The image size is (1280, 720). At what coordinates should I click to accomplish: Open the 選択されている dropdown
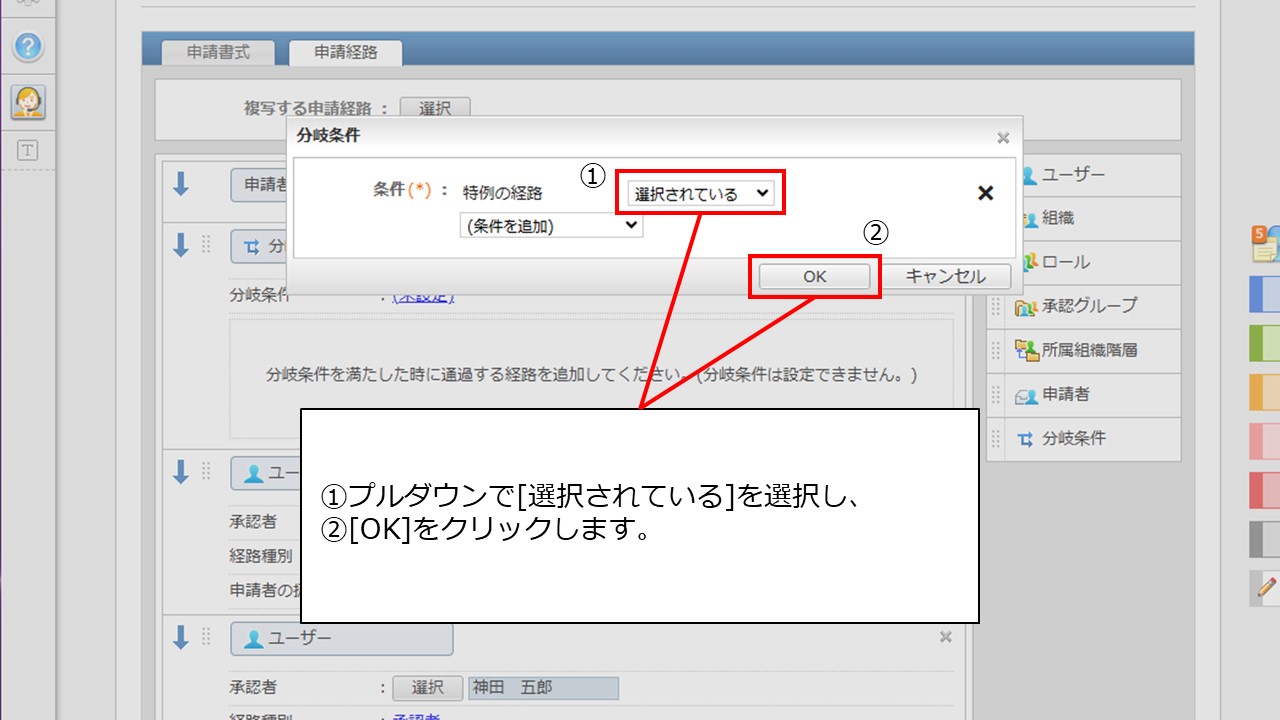[x=702, y=193]
